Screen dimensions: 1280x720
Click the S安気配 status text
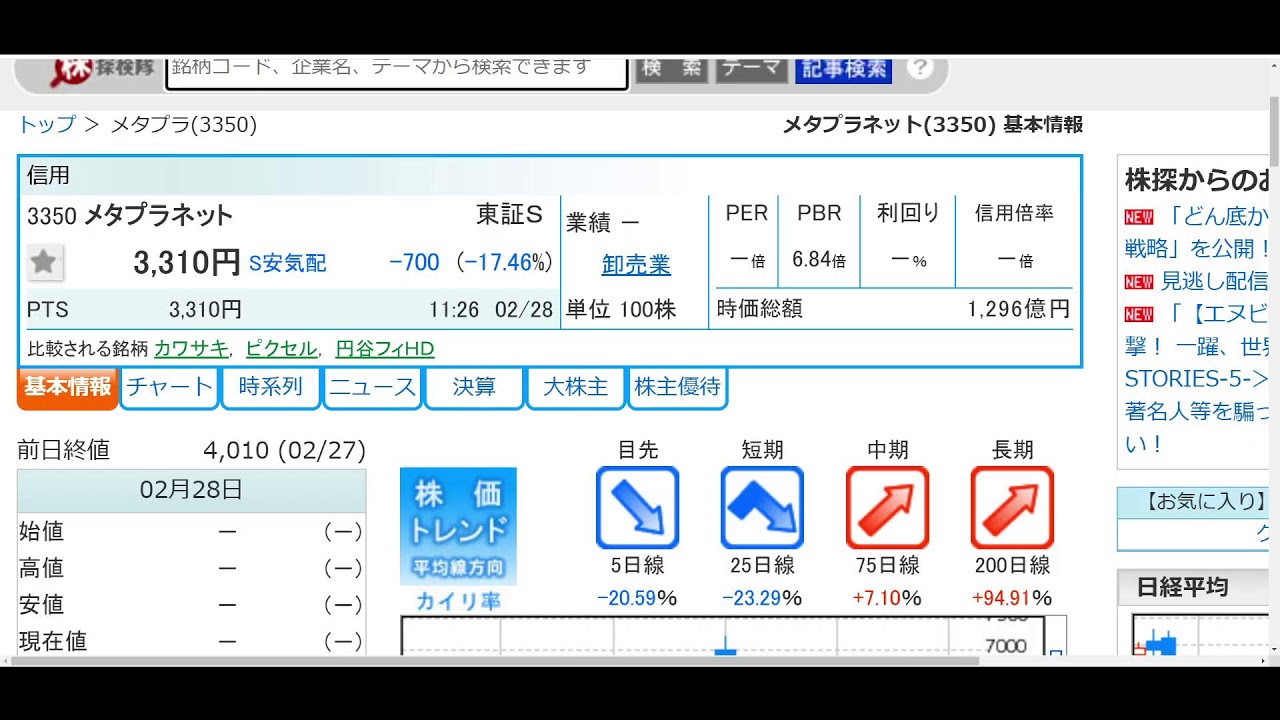[288, 263]
